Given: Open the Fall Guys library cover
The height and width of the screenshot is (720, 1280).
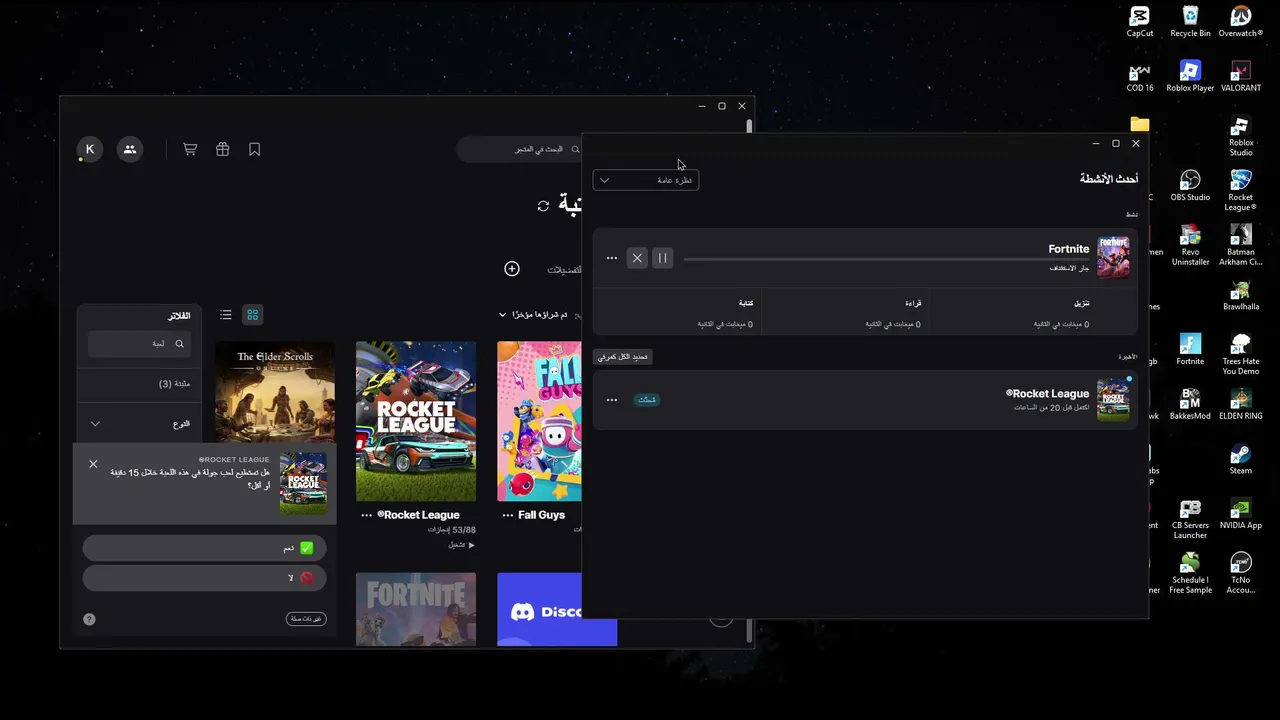Looking at the screenshot, I should (539, 421).
